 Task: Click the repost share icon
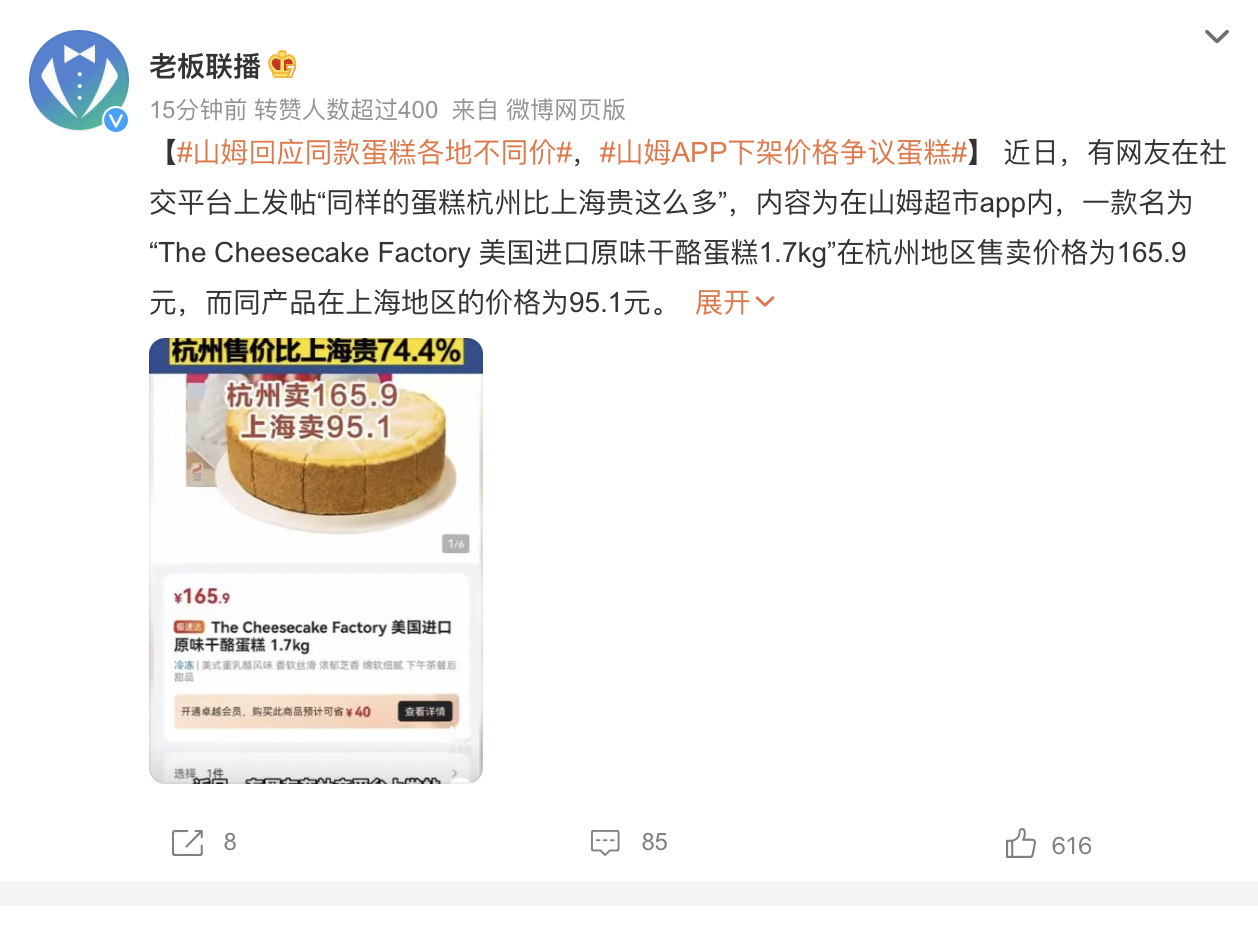[x=187, y=843]
